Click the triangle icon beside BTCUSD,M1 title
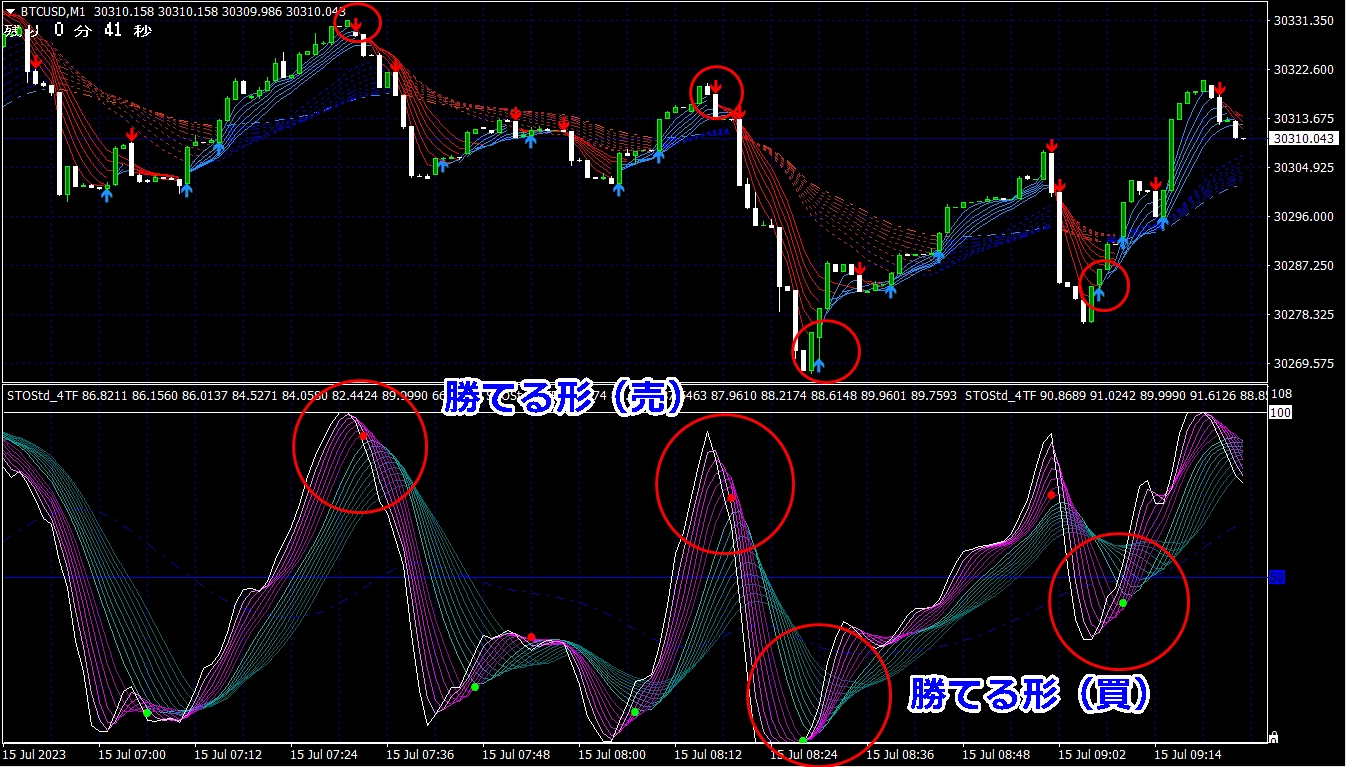 (10, 11)
